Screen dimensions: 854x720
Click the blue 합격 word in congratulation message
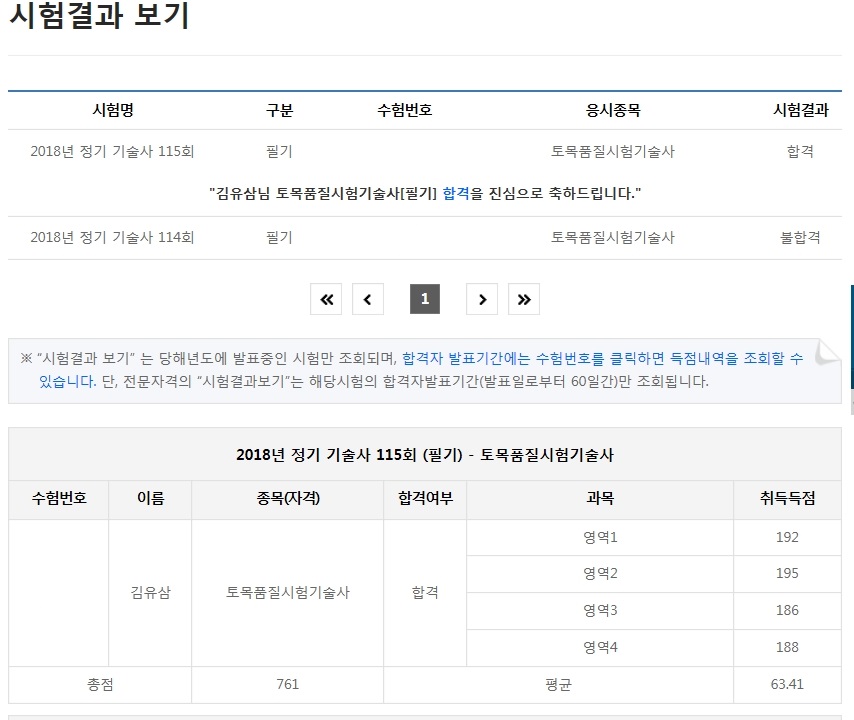(455, 193)
